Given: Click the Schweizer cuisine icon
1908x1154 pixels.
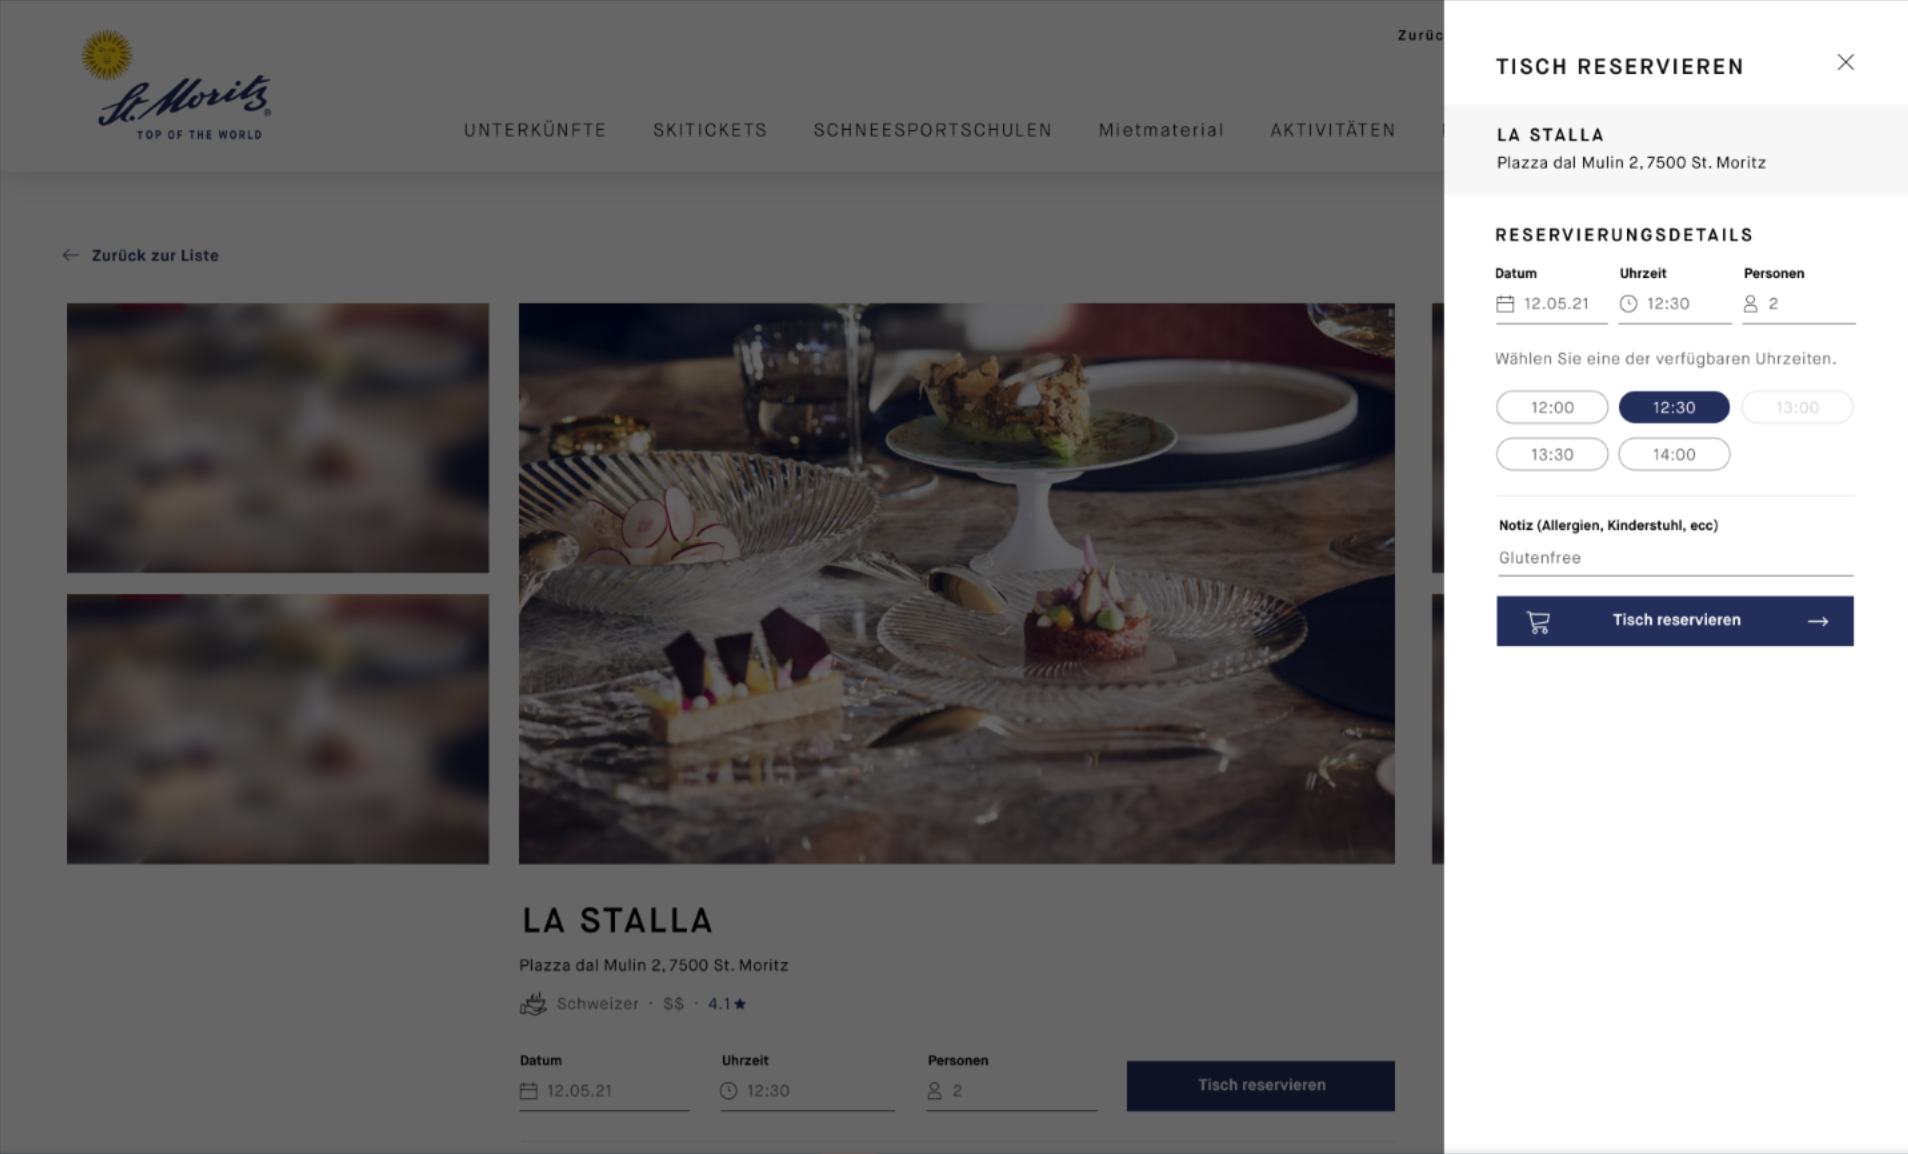Looking at the screenshot, I should 533,1004.
